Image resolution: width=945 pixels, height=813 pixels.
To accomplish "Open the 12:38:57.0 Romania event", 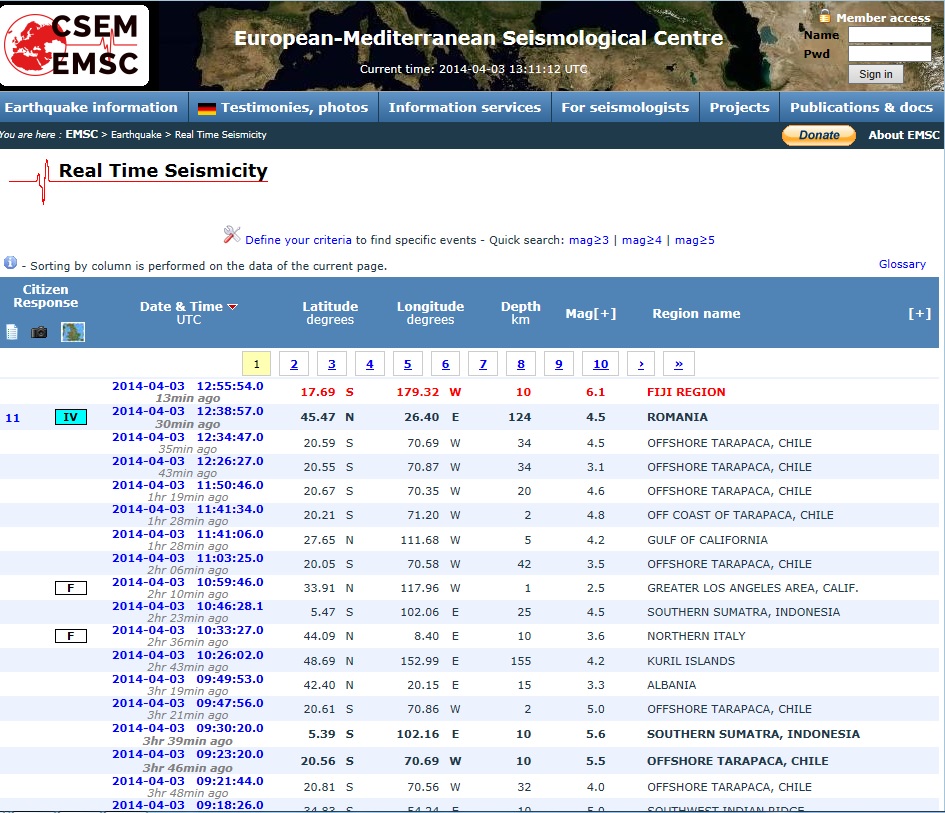I will tap(188, 411).
